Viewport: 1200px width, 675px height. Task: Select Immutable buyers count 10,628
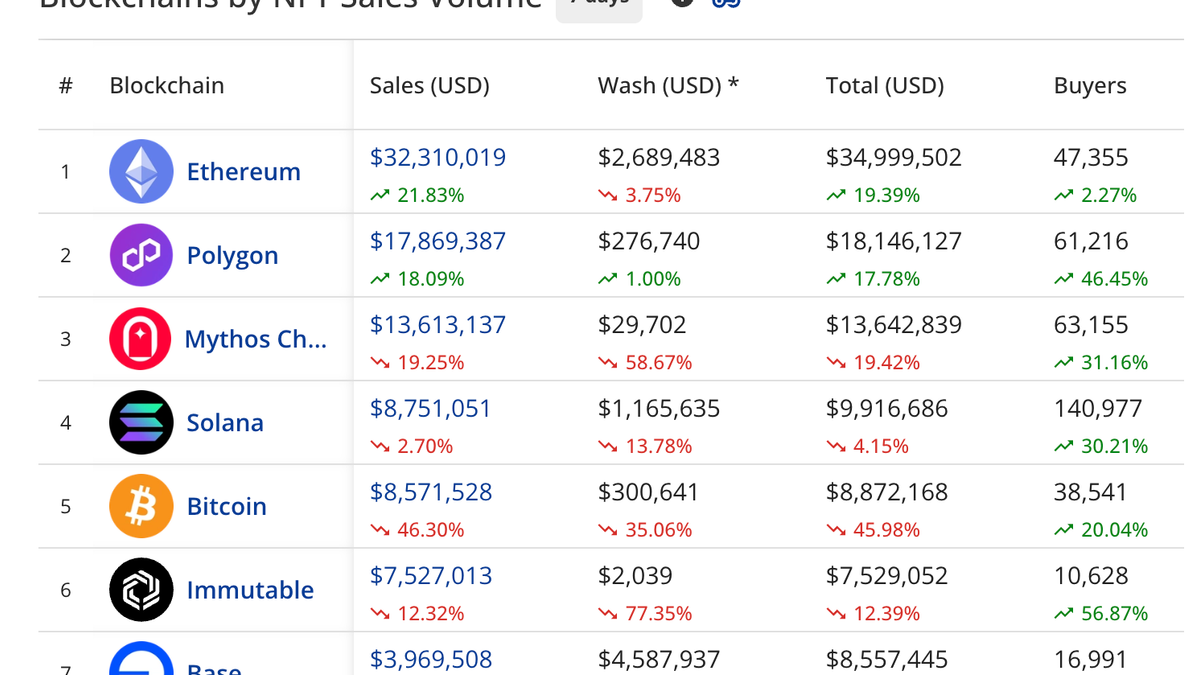(1091, 576)
